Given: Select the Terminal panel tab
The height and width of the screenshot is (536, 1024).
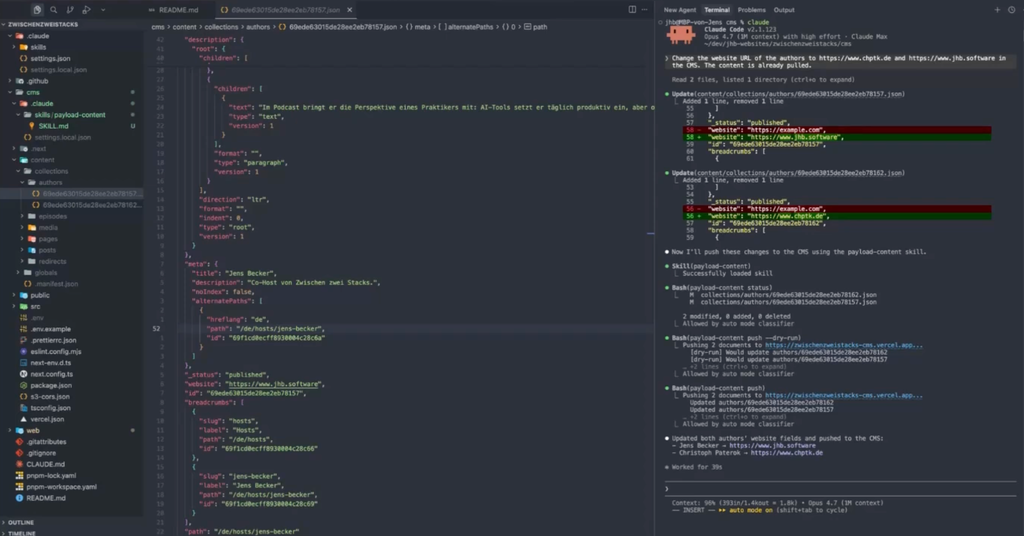Looking at the screenshot, I should pos(716,10).
